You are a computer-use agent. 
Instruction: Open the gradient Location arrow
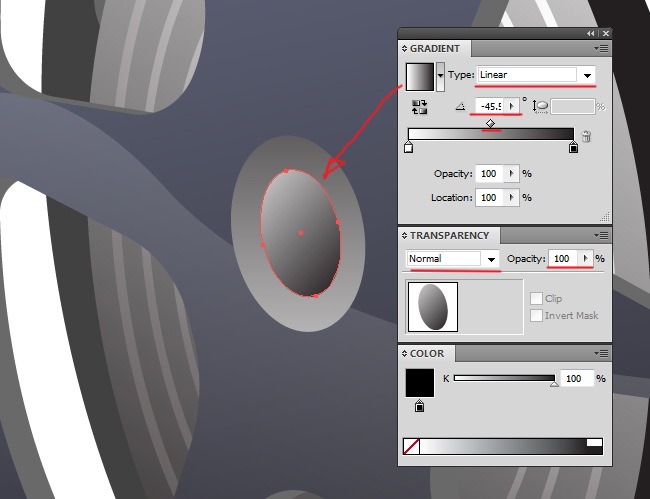(511, 198)
